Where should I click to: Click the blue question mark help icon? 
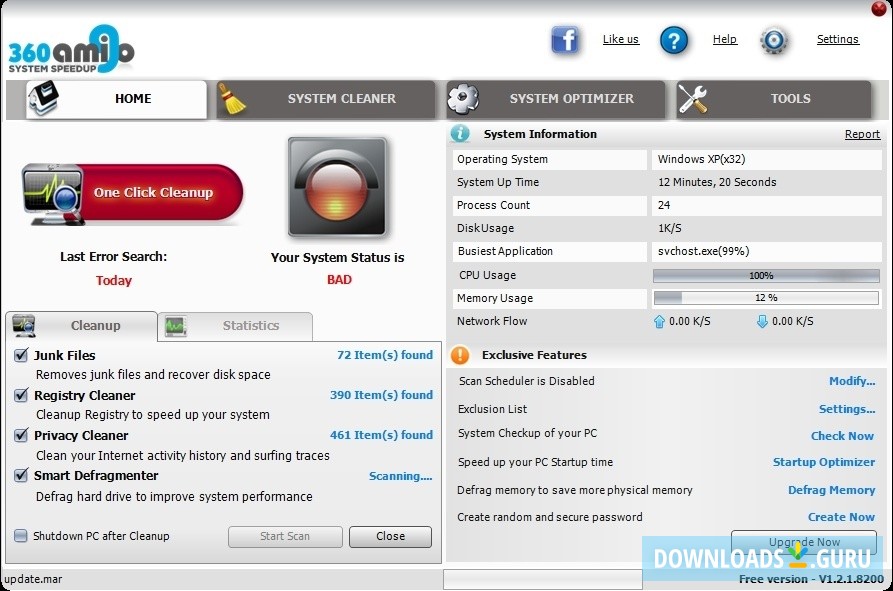pyautogui.click(x=674, y=40)
